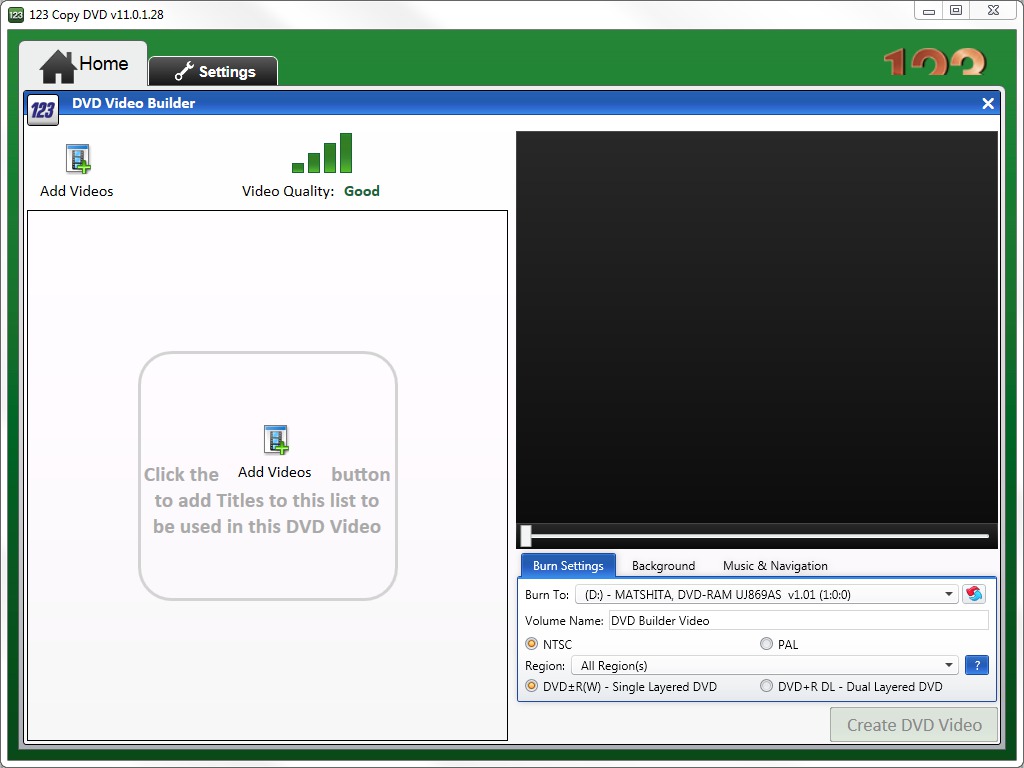Open region help with the question mark button

tap(976, 665)
